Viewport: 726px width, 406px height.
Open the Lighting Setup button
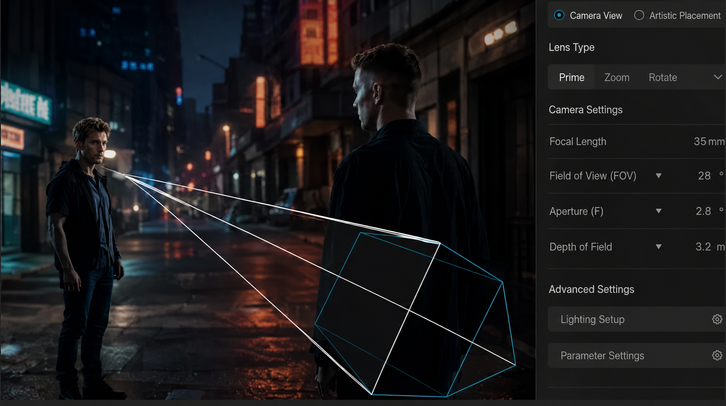(637, 319)
